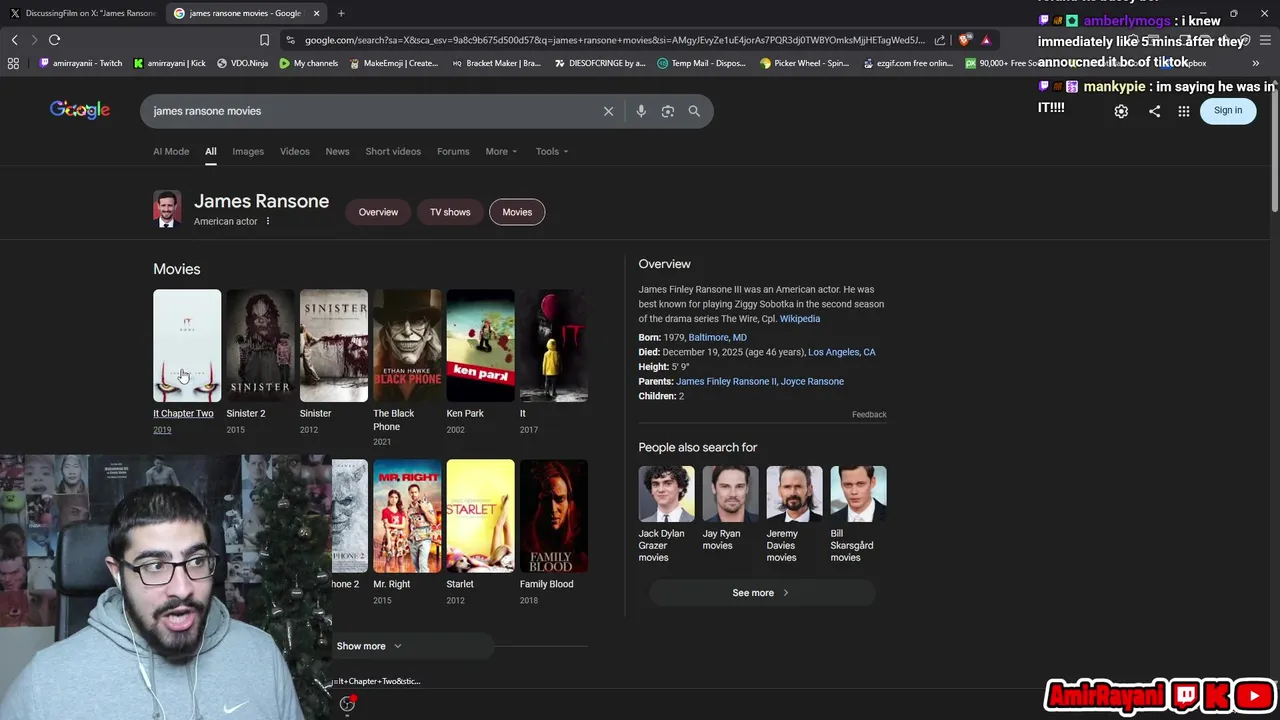The image size is (1280, 720).
Task: Open the Mr. Right movie poster
Action: [x=407, y=516]
